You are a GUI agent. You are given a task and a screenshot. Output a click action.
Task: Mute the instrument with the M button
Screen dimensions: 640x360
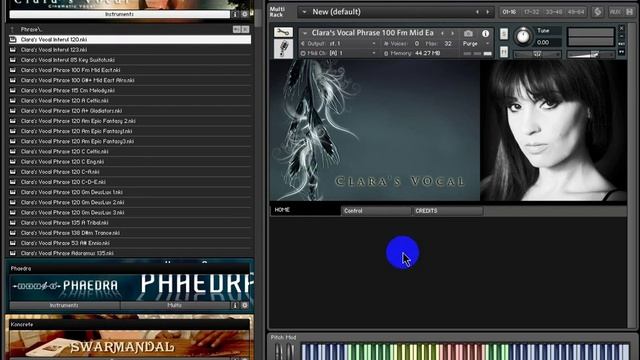click(x=504, y=52)
